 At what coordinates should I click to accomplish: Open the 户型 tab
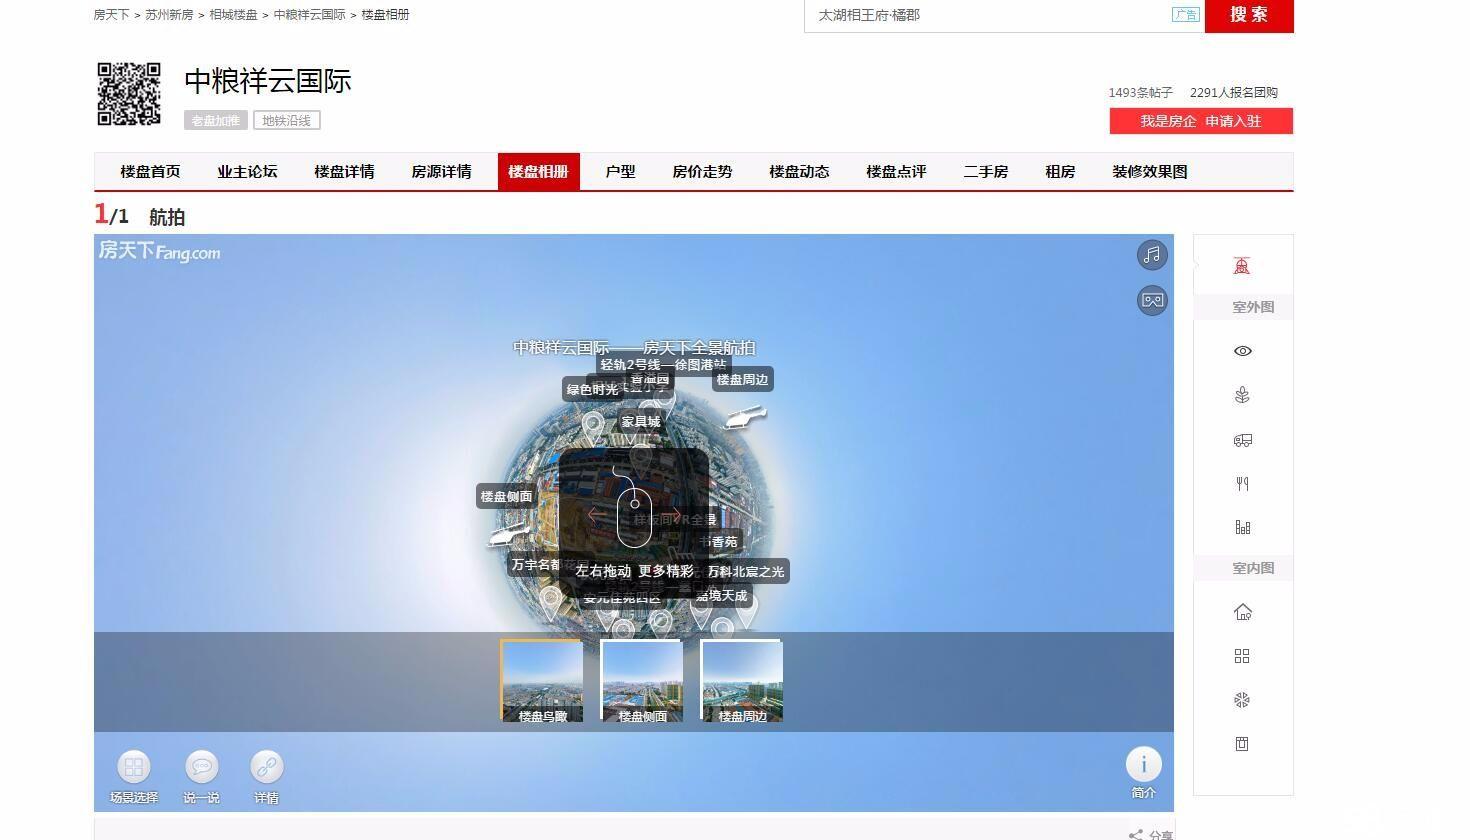pos(620,171)
